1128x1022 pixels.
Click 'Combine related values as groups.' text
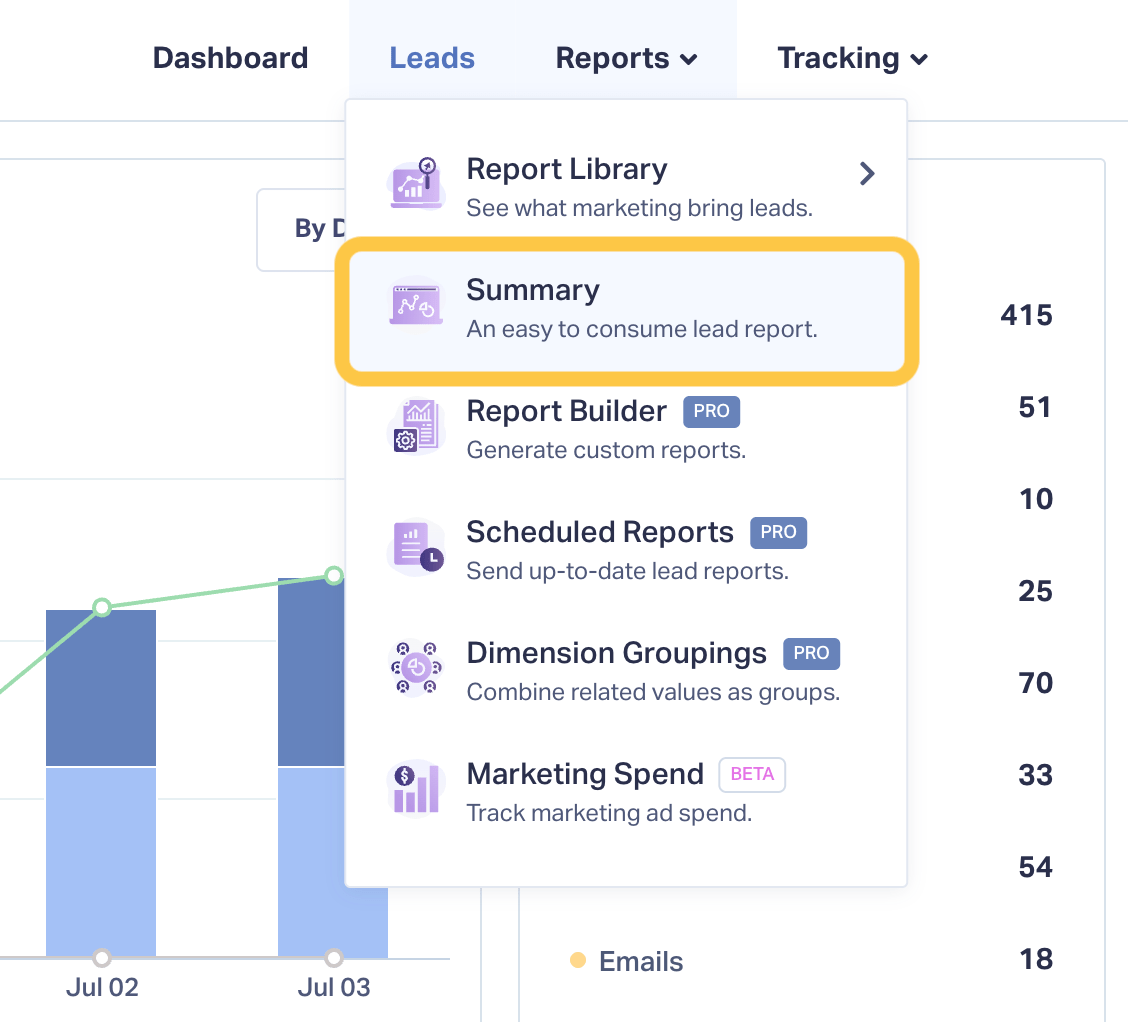tap(653, 692)
